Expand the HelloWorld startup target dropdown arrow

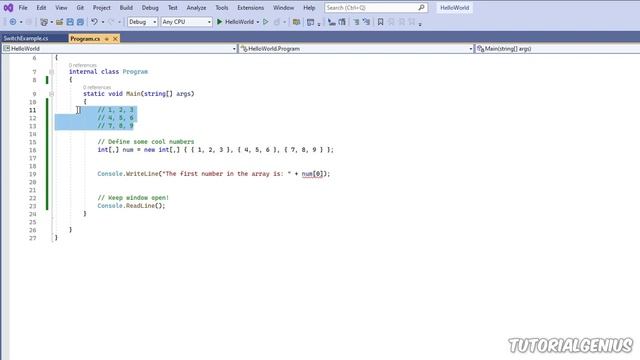(x=258, y=22)
